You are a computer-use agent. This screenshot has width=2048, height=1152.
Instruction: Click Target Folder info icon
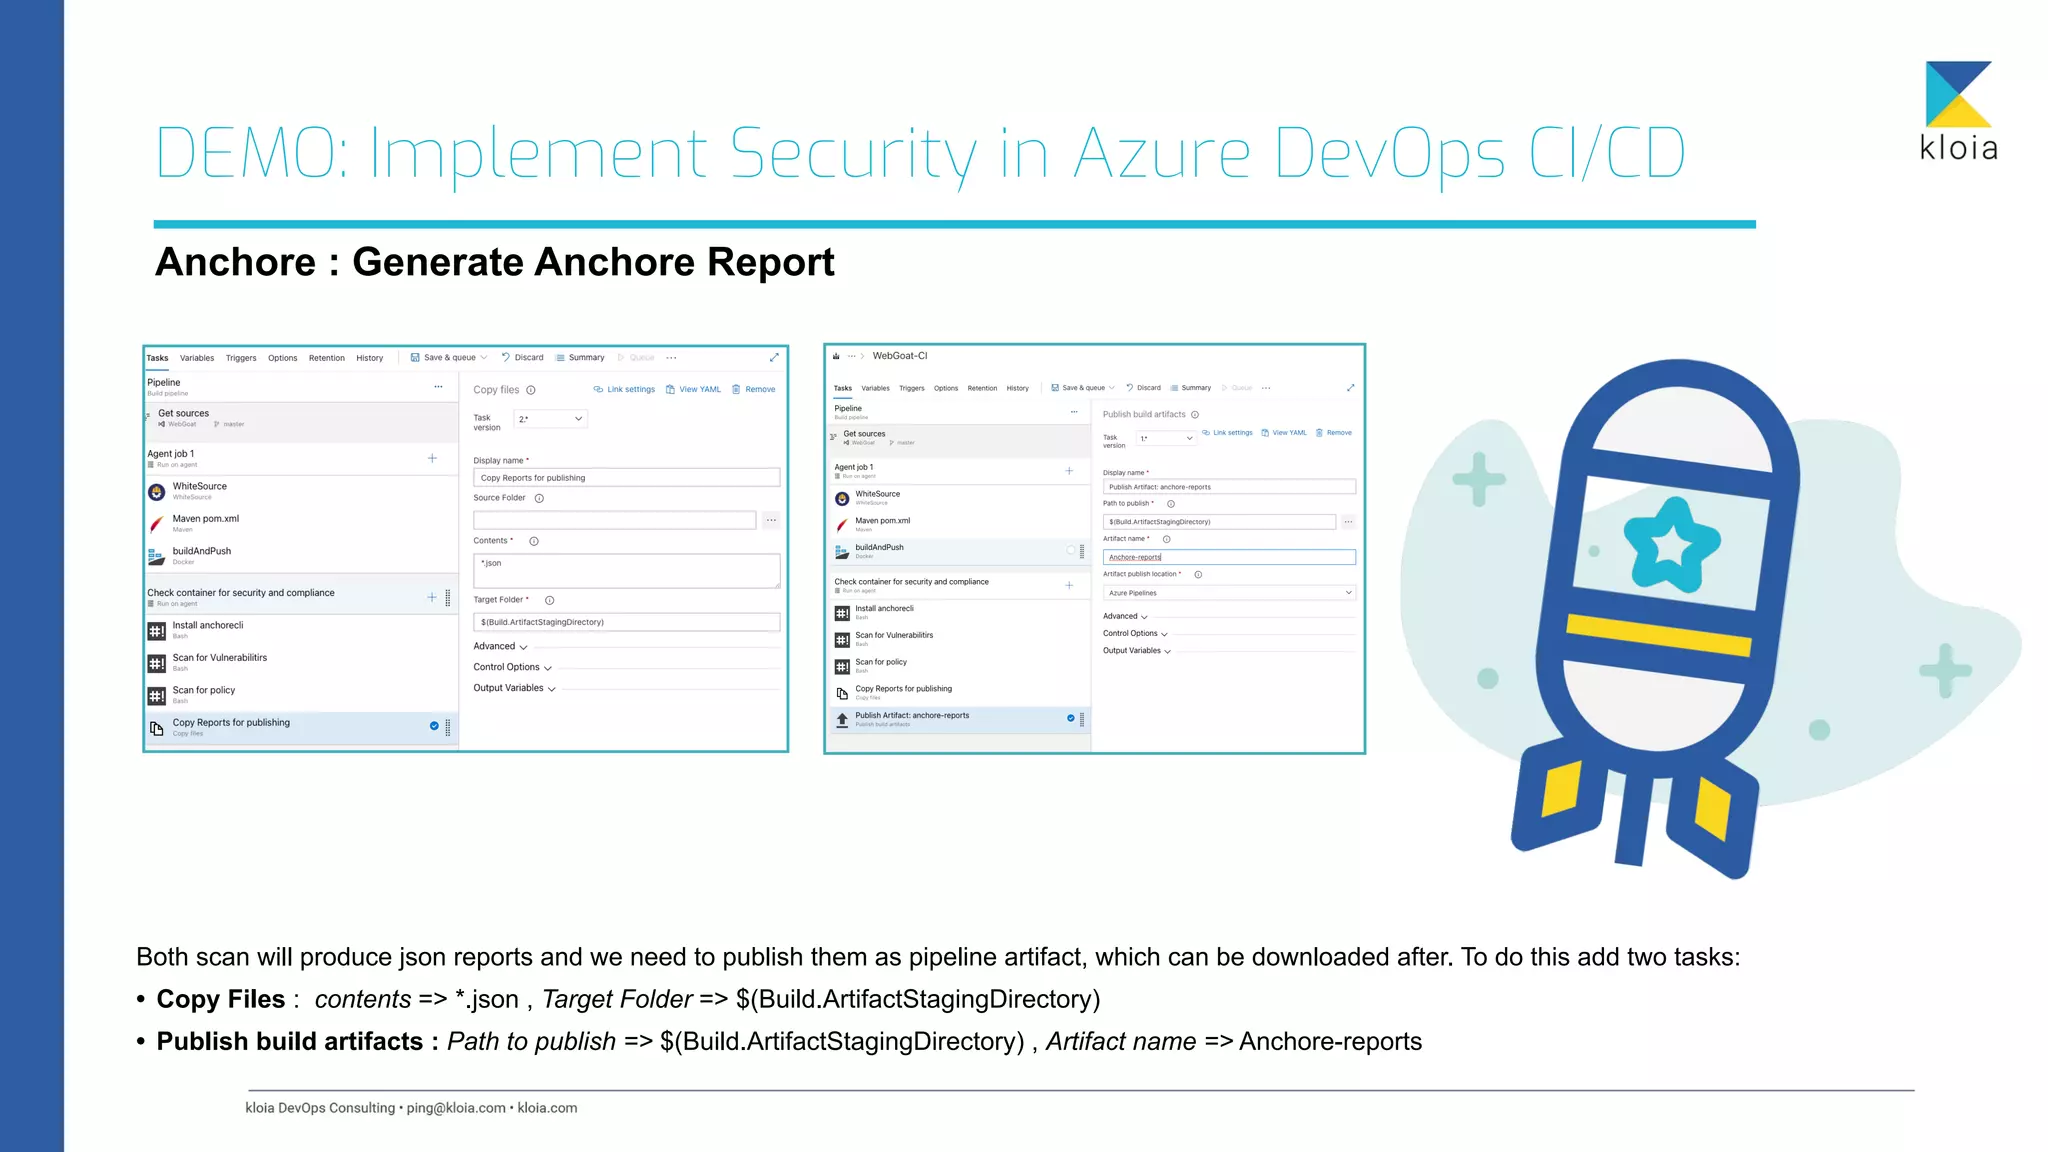(x=549, y=600)
